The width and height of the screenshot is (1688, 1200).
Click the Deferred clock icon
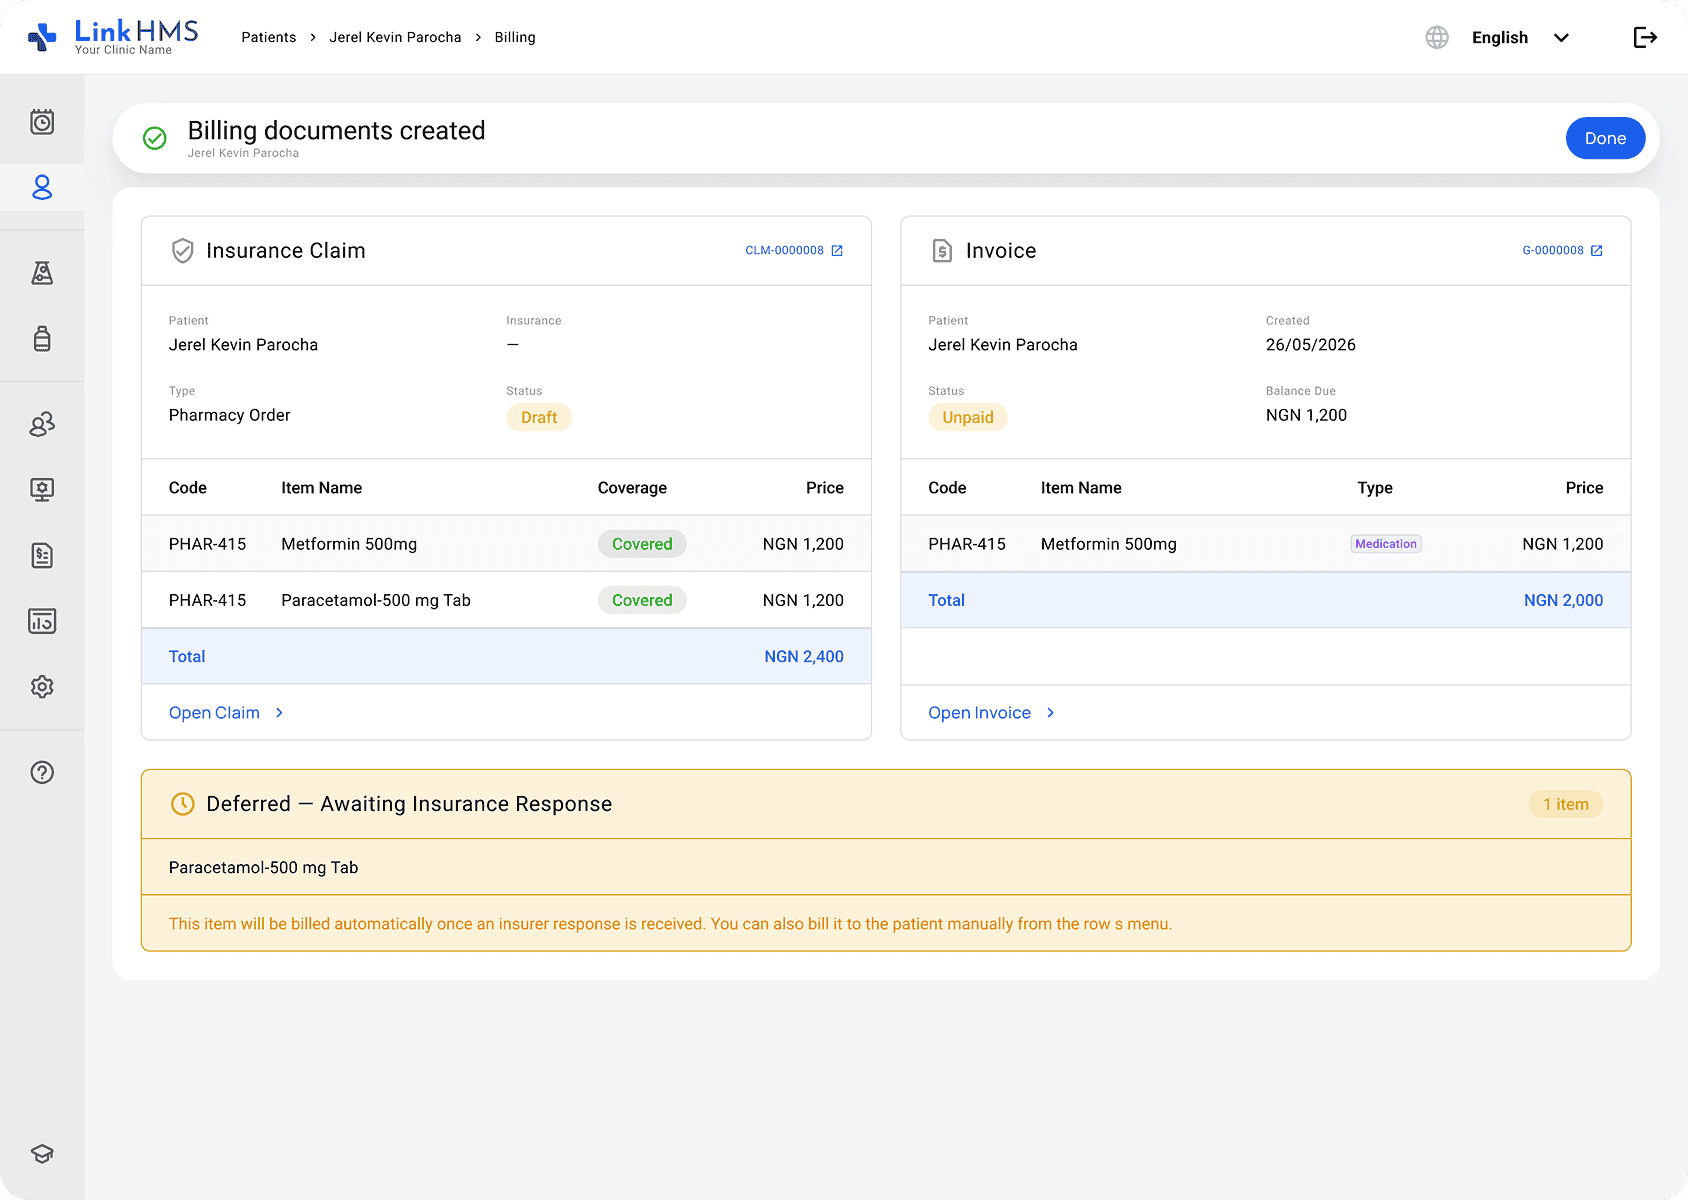(x=182, y=804)
